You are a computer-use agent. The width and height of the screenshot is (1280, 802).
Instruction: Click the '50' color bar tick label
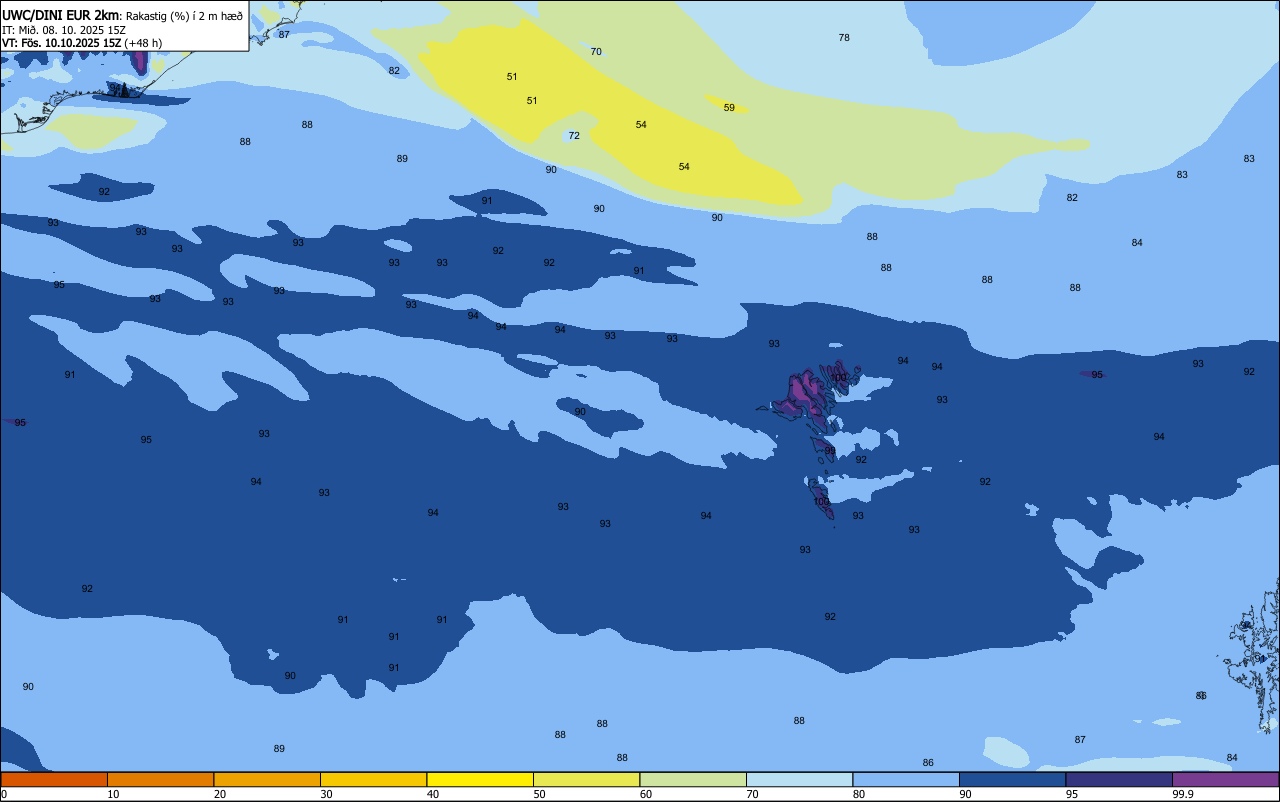click(539, 794)
